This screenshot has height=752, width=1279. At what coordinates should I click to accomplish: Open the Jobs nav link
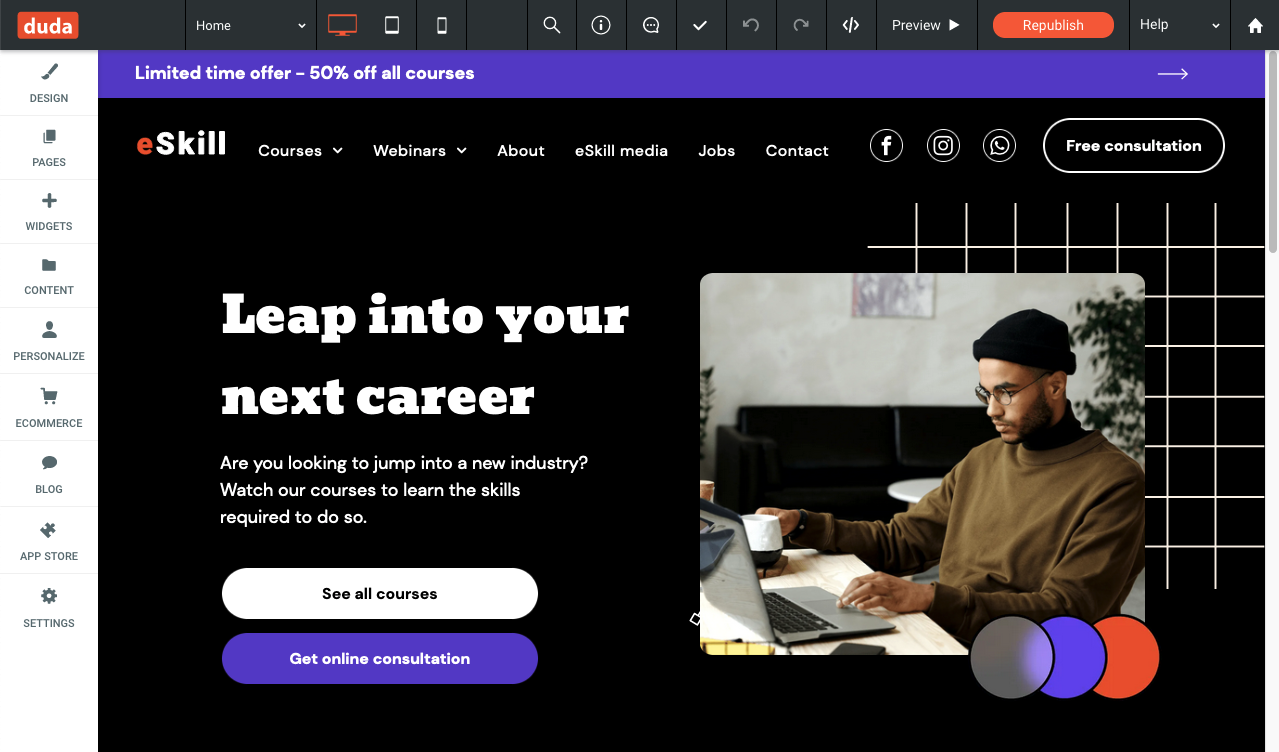[x=717, y=151]
